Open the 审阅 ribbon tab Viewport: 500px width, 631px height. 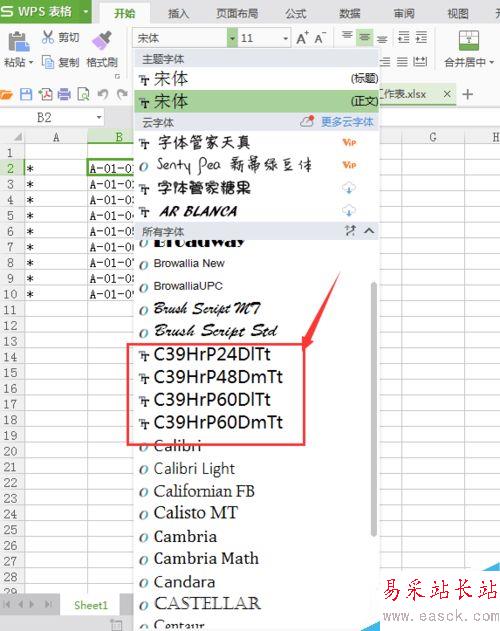point(404,14)
